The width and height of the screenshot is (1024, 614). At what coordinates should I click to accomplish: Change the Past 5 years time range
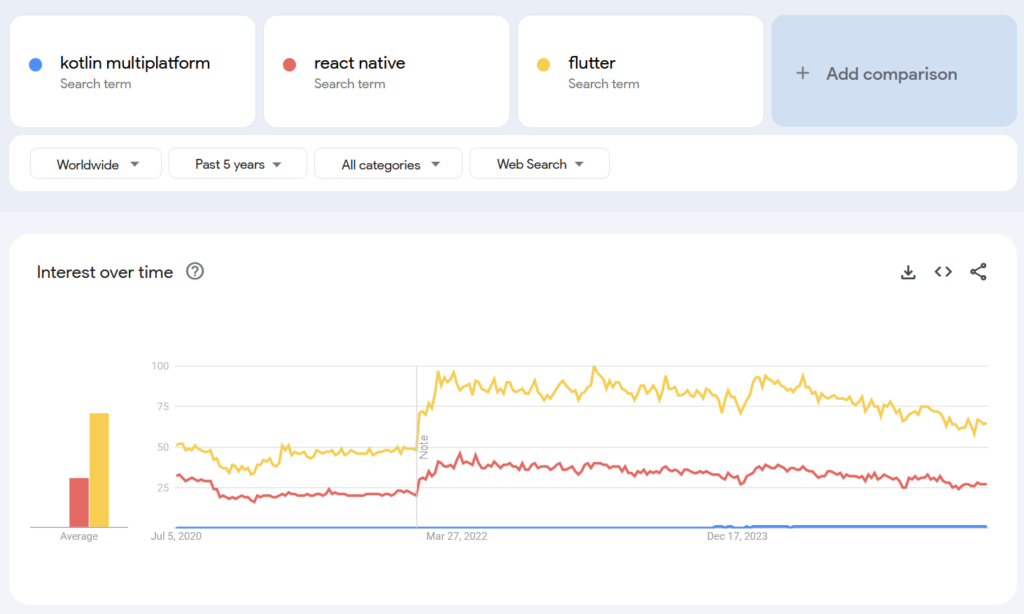(238, 164)
